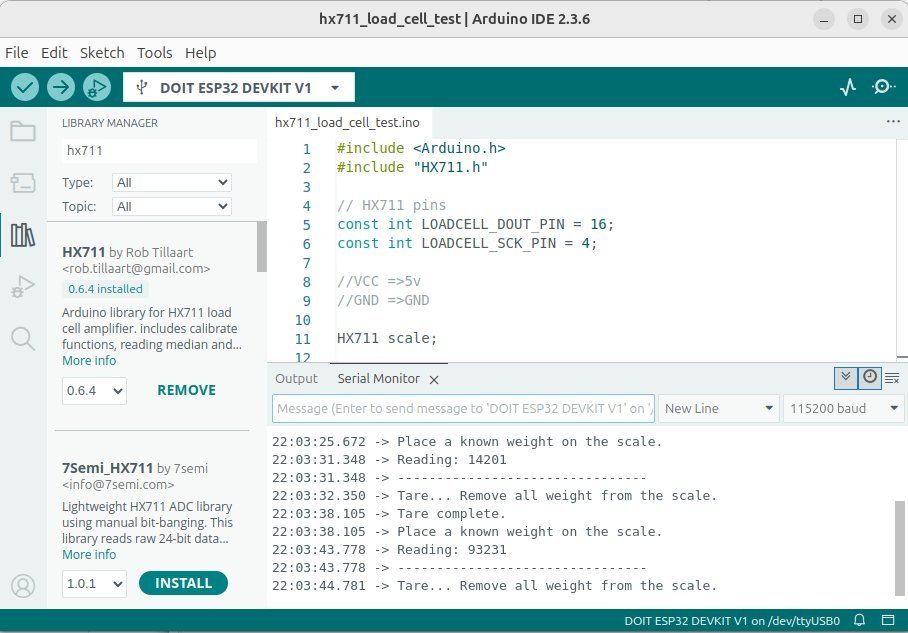The height and width of the screenshot is (633, 908).
Task: Open More info for HX711 by Rob Tillaart
Action: pyautogui.click(x=89, y=360)
